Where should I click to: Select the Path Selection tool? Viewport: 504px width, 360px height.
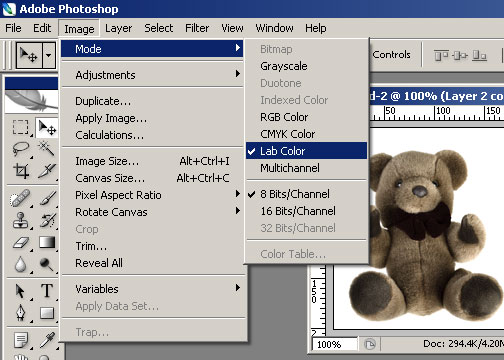pos(20,291)
